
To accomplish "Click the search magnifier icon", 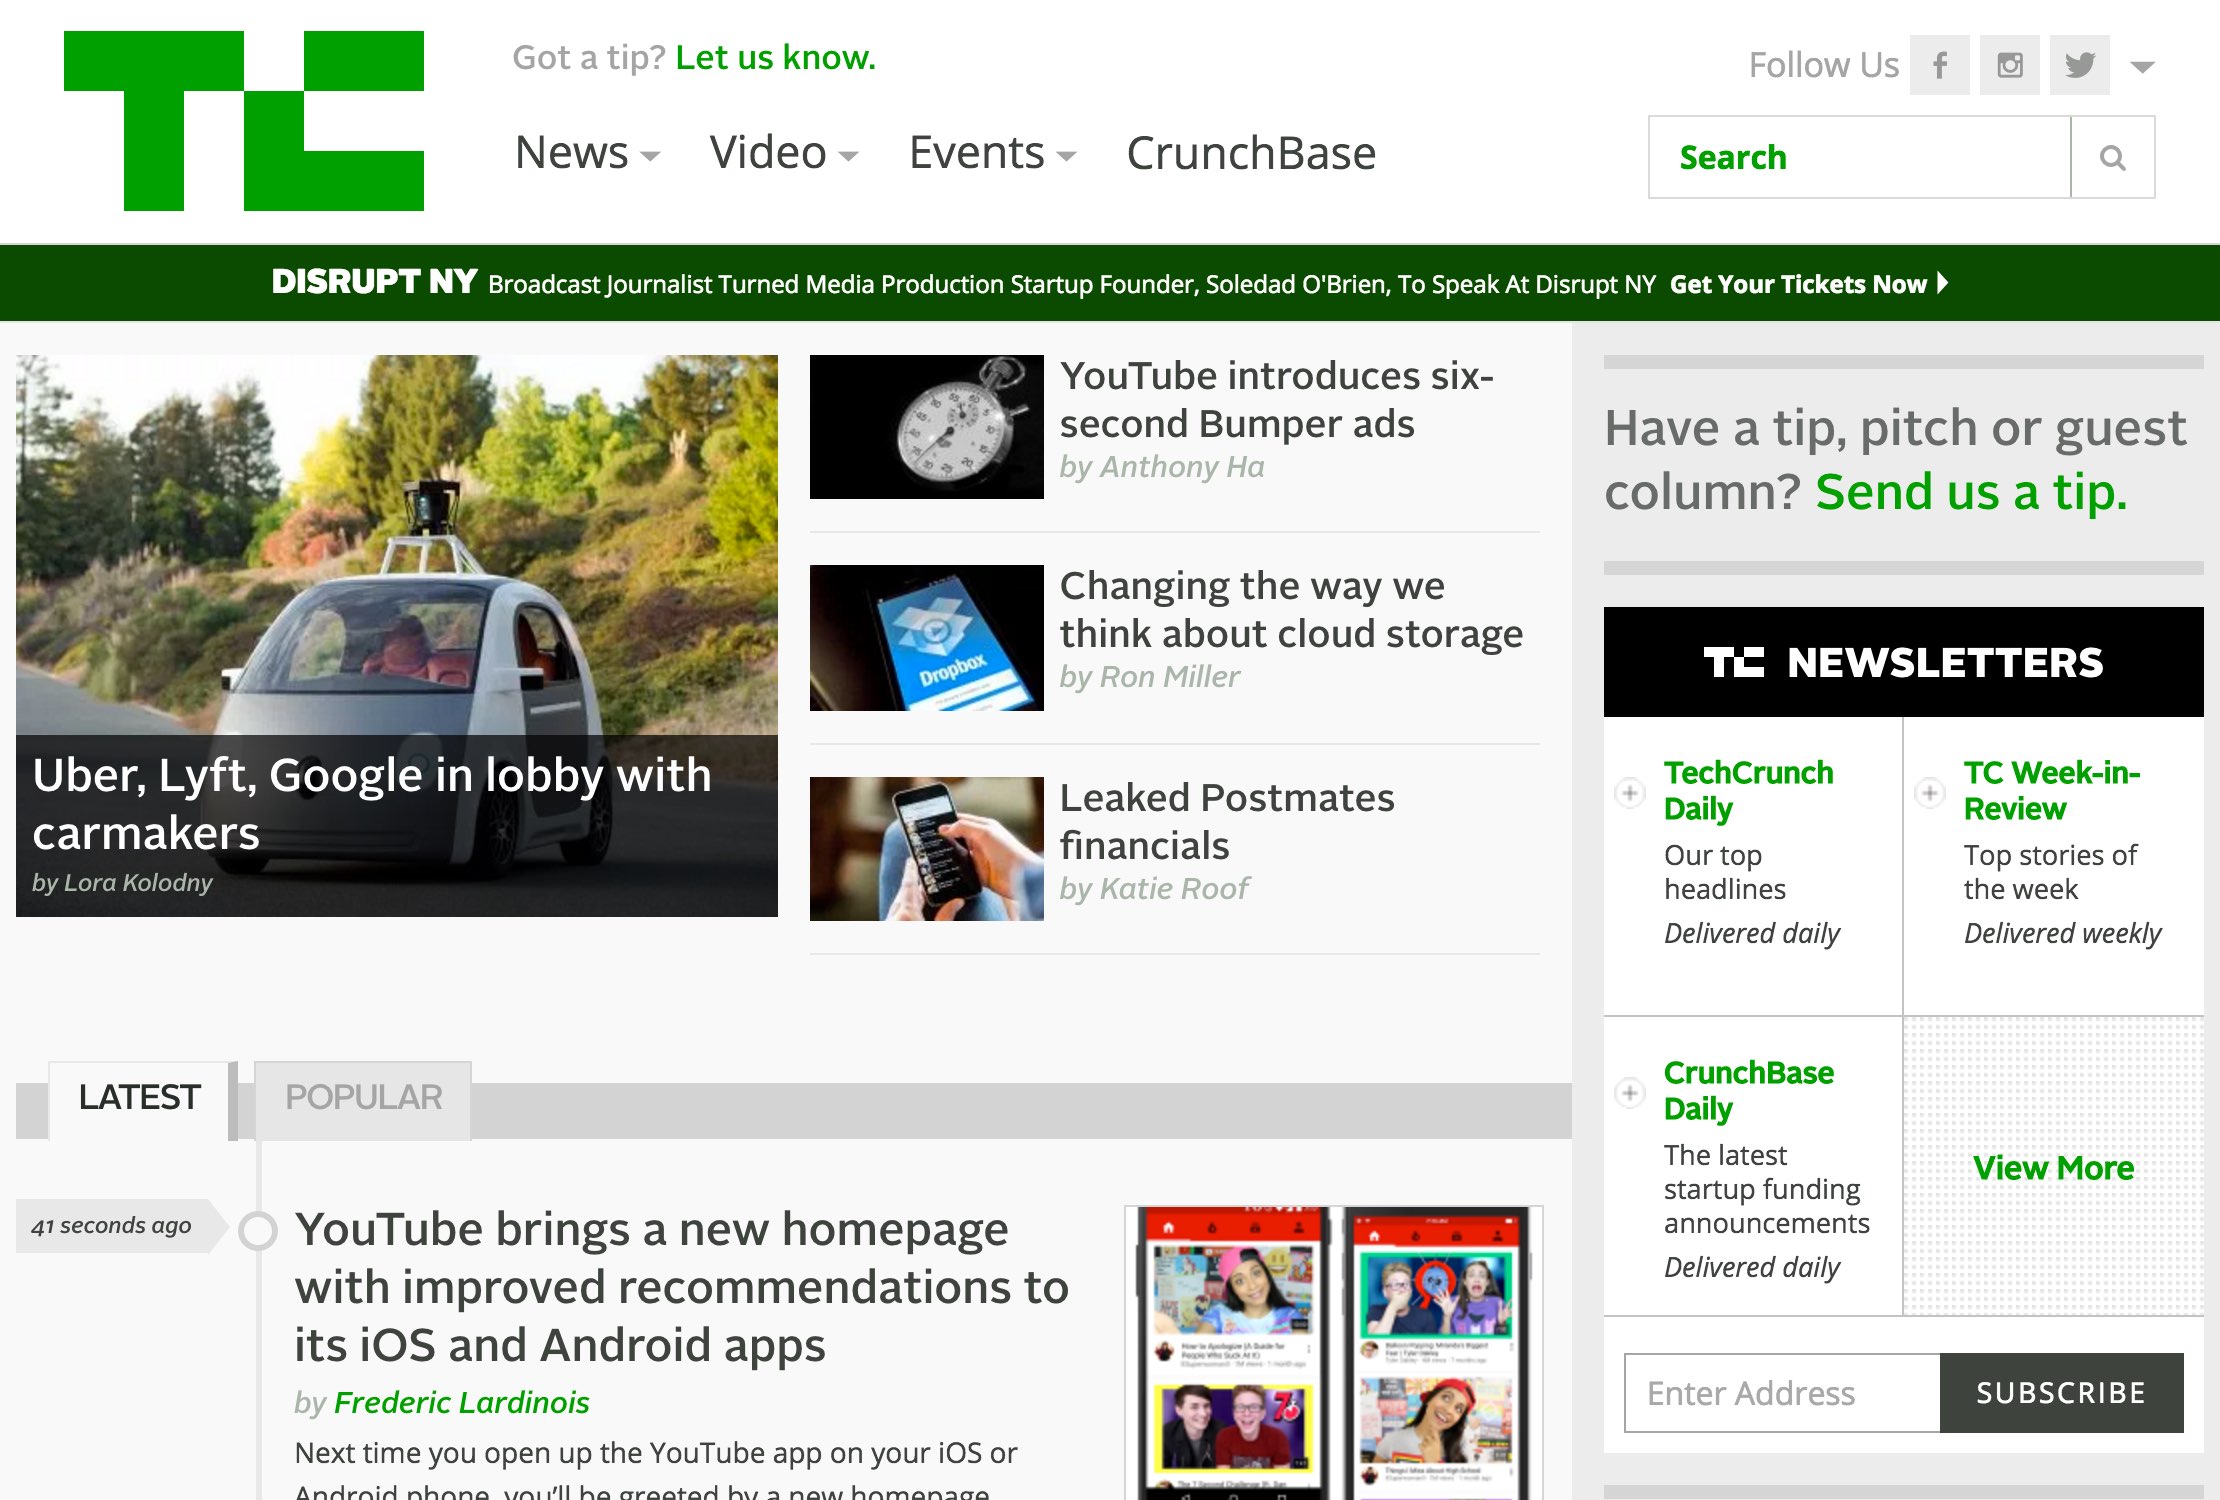I will (x=2112, y=157).
